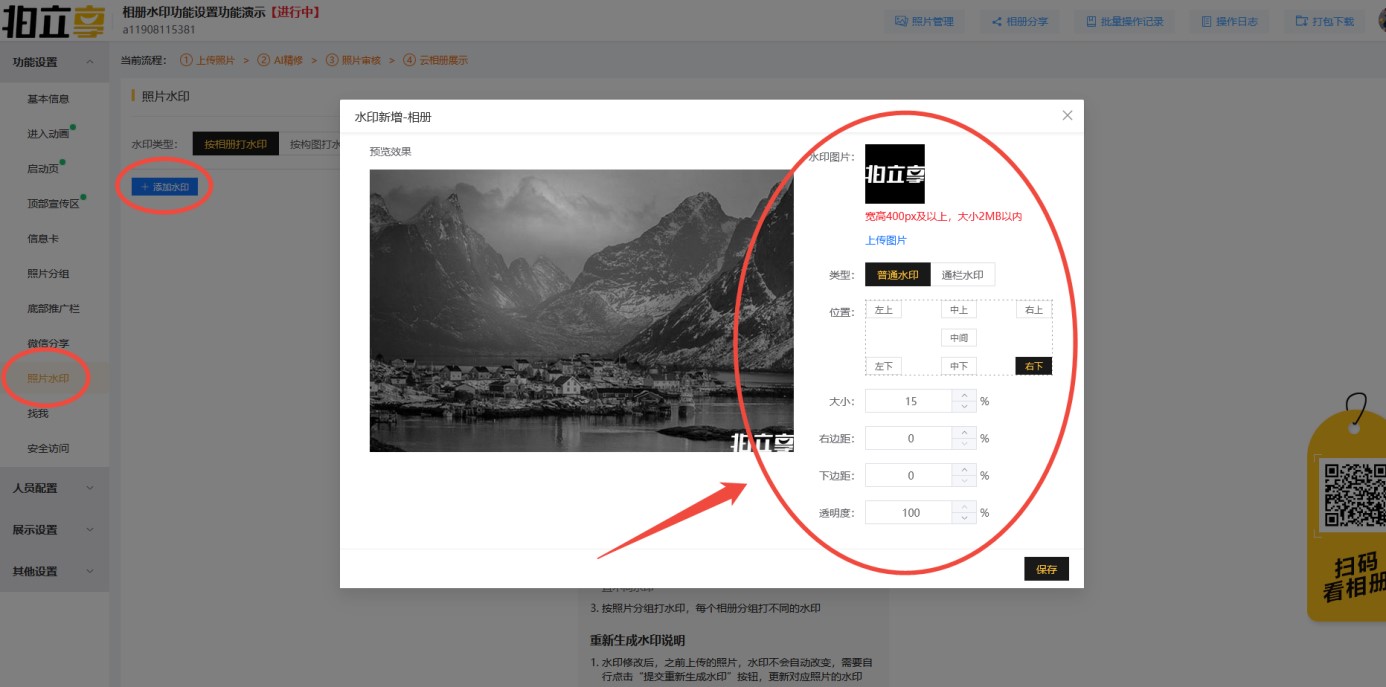Click the 拍立享 watermark image thumbnail

click(x=894, y=174)
